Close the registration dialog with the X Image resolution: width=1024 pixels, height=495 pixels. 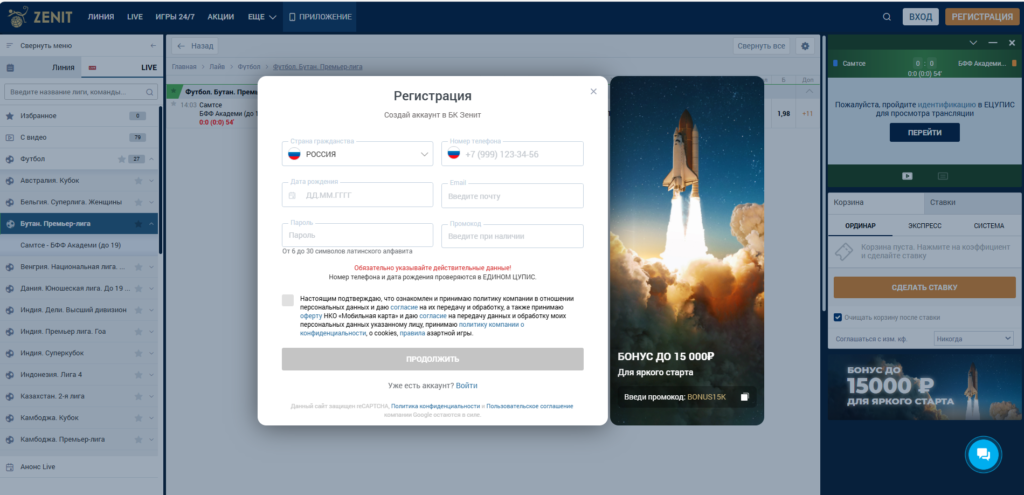coord(594,91)
